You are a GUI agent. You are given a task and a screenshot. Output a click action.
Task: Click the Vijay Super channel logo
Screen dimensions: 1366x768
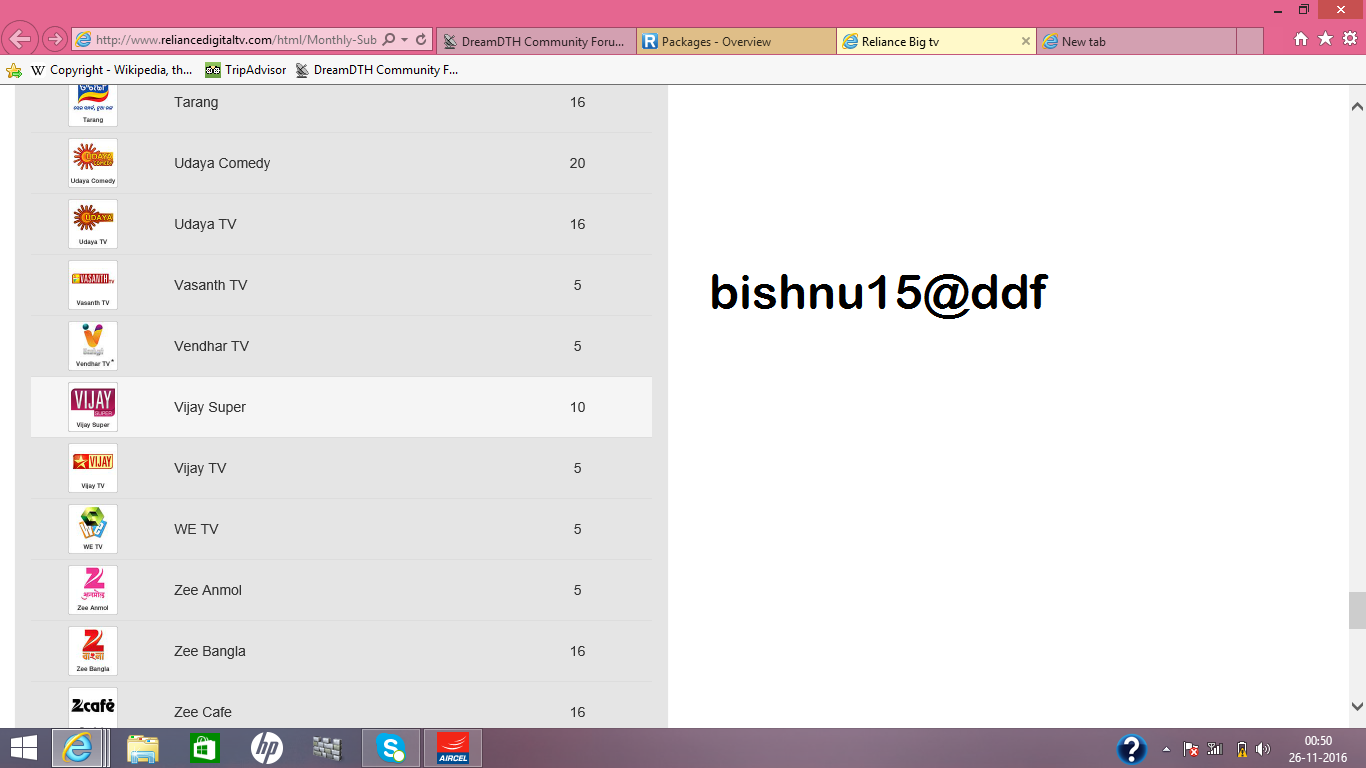pos(93,407)
